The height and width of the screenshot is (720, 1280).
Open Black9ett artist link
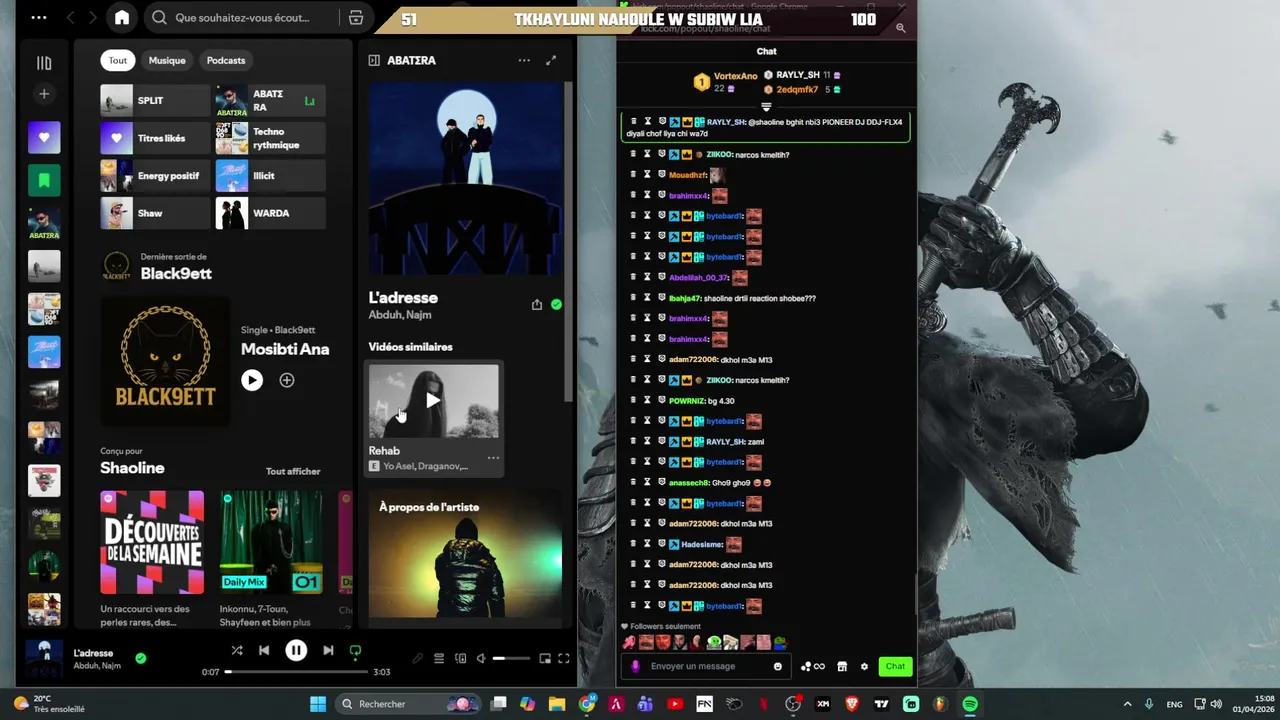click(x=176, y=274)
